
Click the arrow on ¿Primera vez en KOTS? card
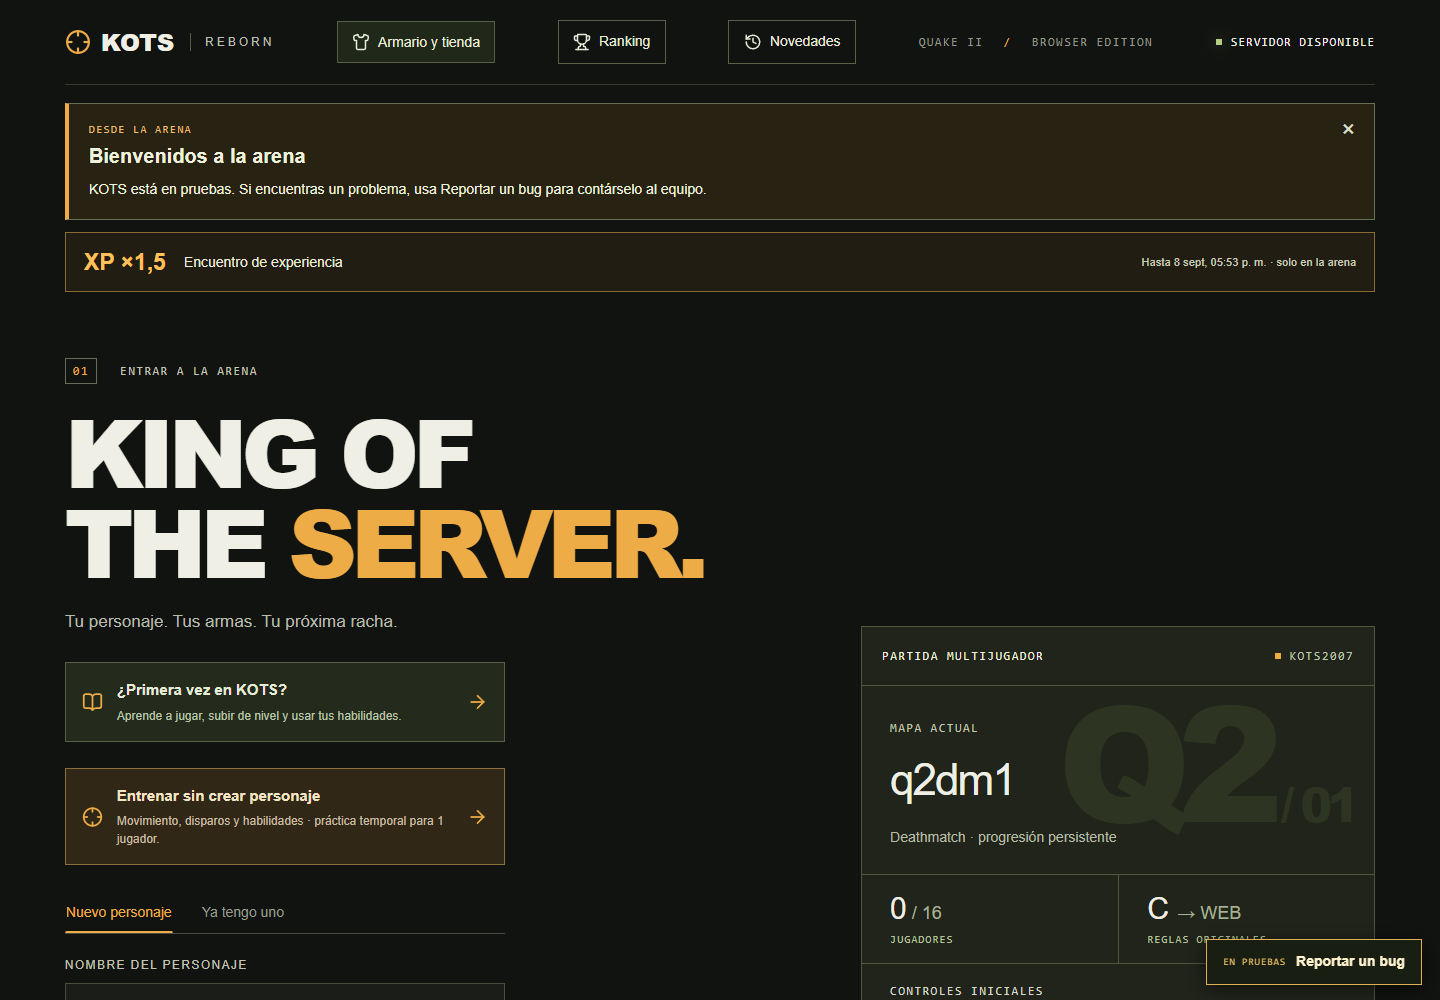tap(478, 702)
